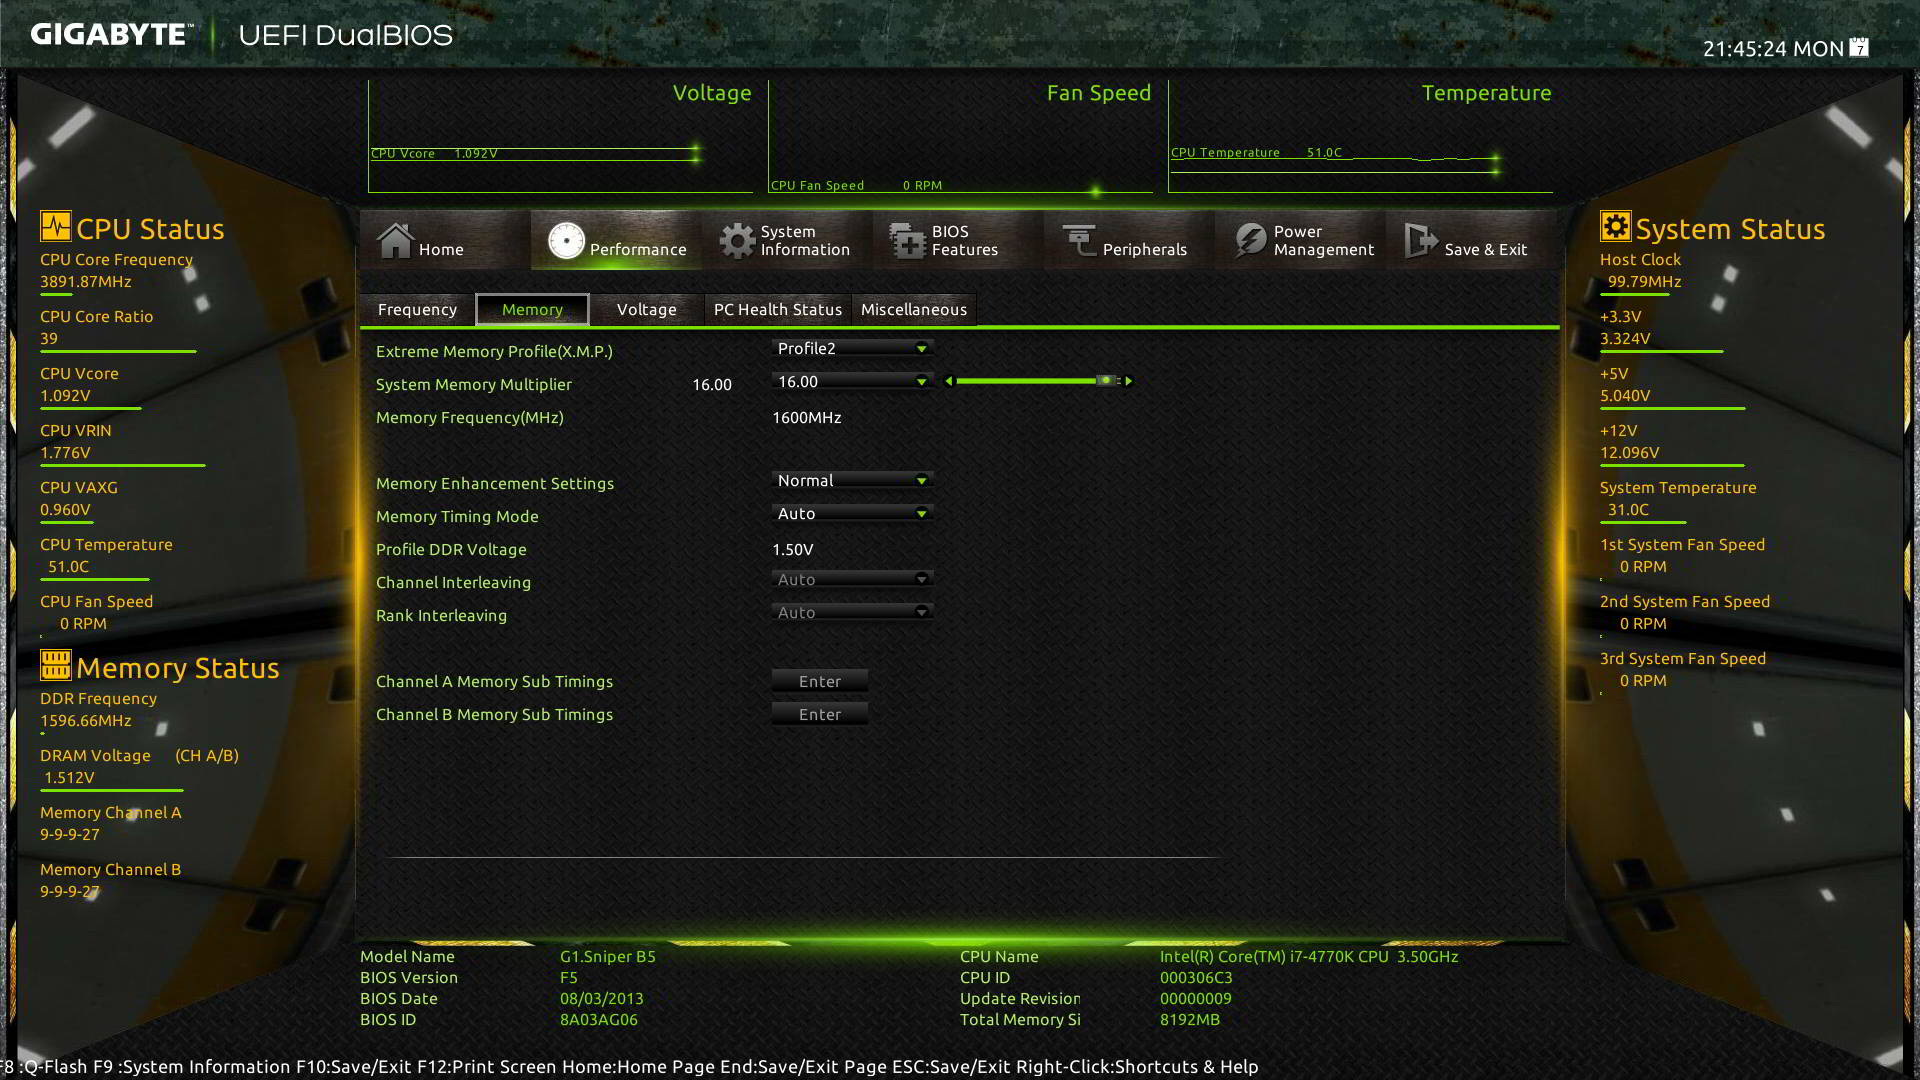1920x1080 pixels.
Task: Click the BIOS Features chip icon
Action: tap(908, 241)
